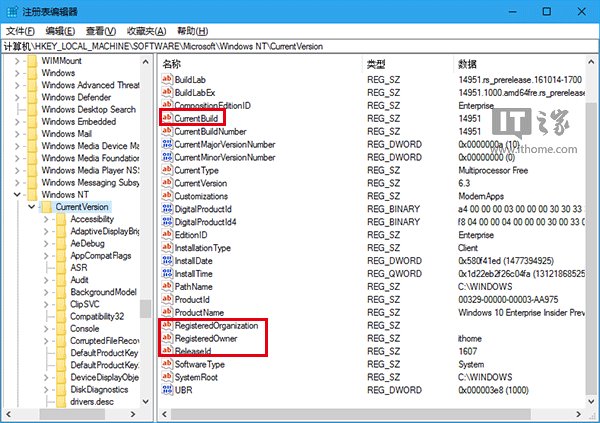Click the string icon beside RegisteredOwner

click(167, 338)
